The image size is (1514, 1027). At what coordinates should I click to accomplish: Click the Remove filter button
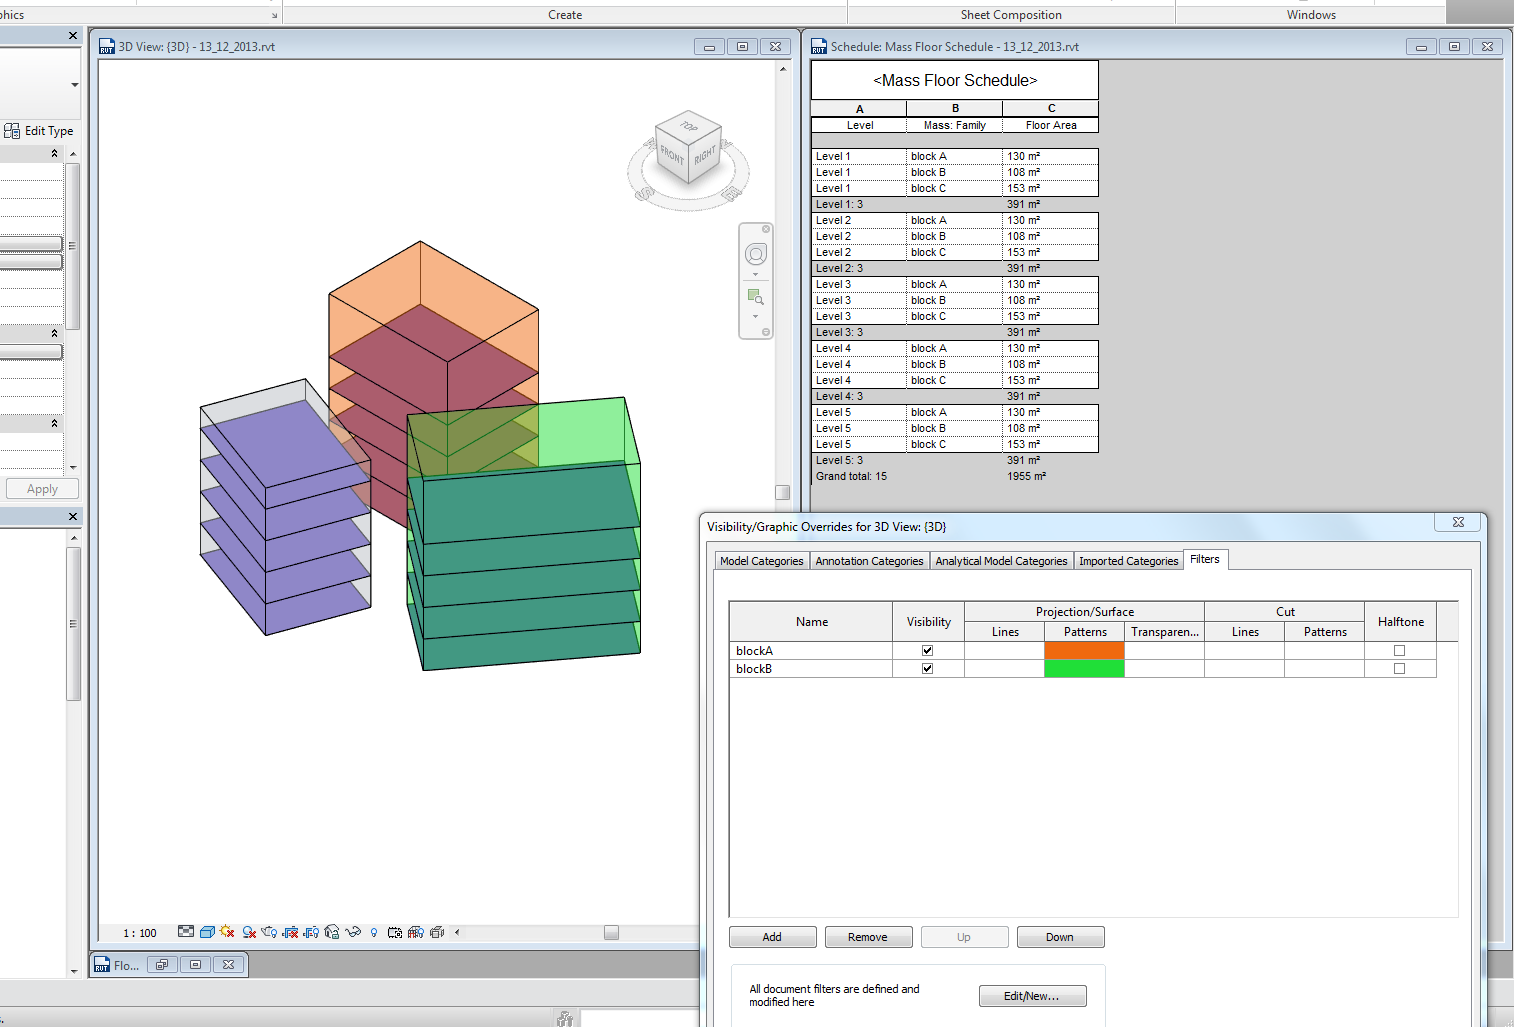(868, 937)
